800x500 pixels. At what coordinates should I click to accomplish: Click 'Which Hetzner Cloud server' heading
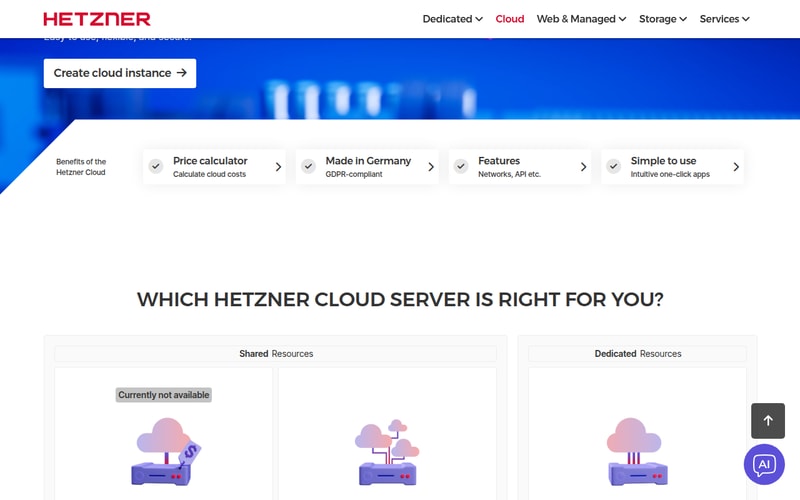tap(400, 299)
